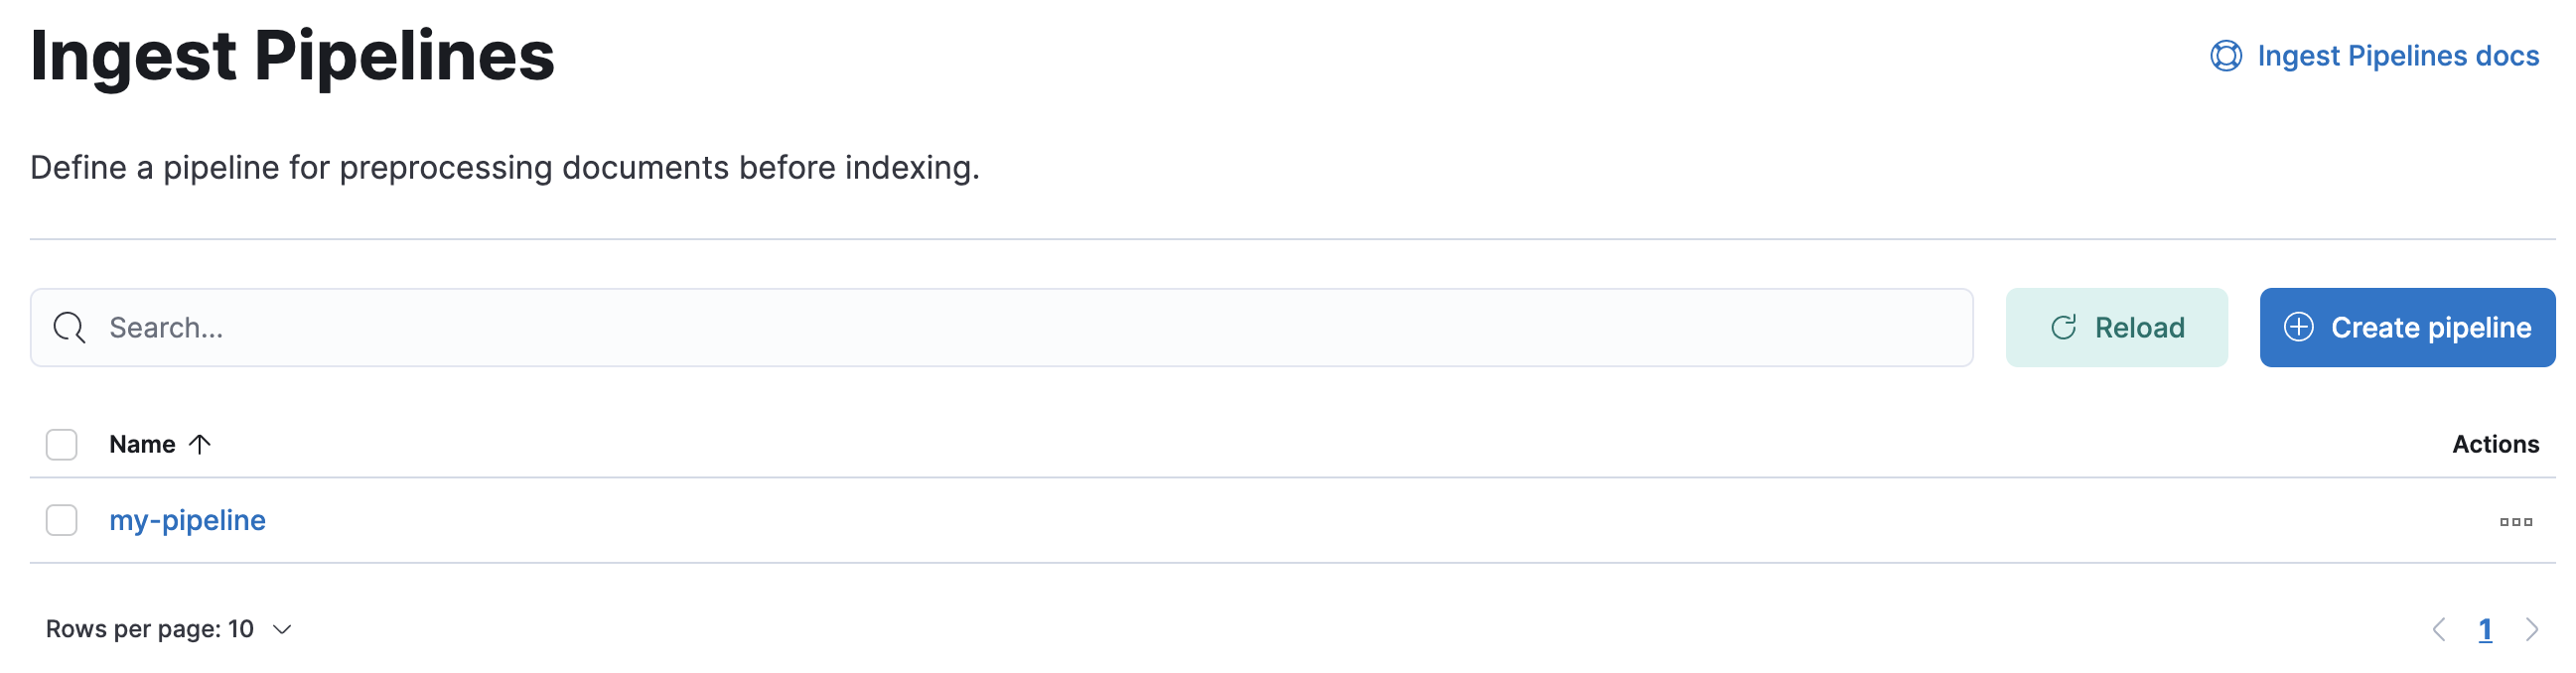Click the magnifying glass search icon
Viewport: 2576px width, 673px height.
68,327
